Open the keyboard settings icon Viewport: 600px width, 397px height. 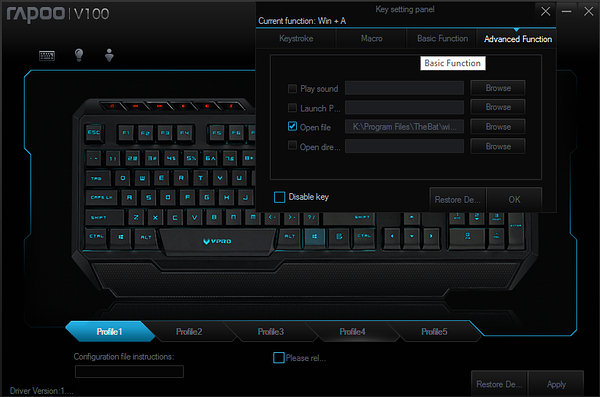click(x=47, y=56)
